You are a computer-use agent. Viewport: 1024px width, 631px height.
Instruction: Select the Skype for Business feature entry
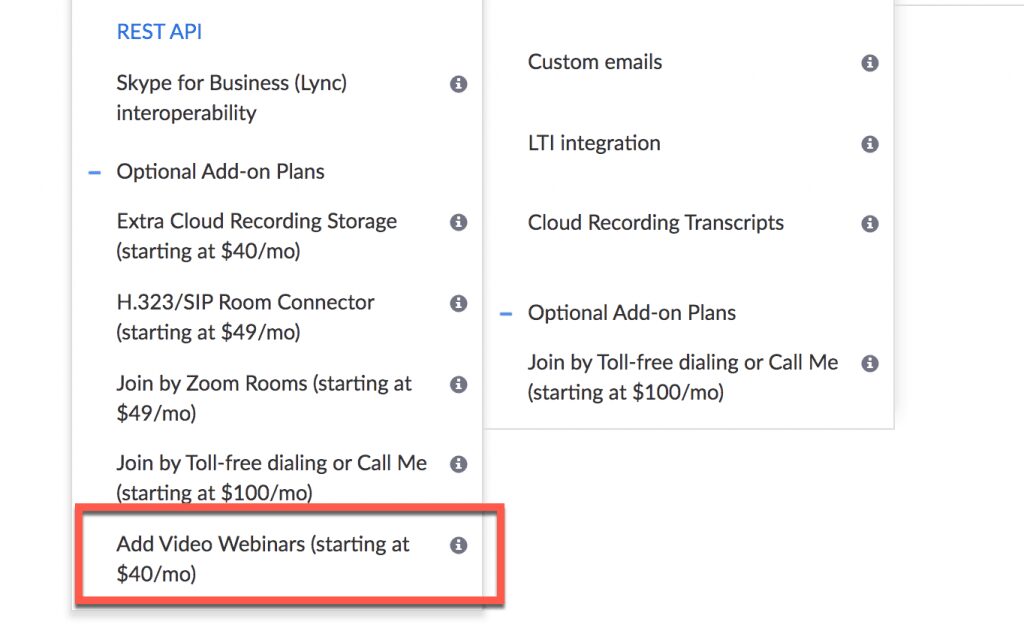[x=230, y=97]
